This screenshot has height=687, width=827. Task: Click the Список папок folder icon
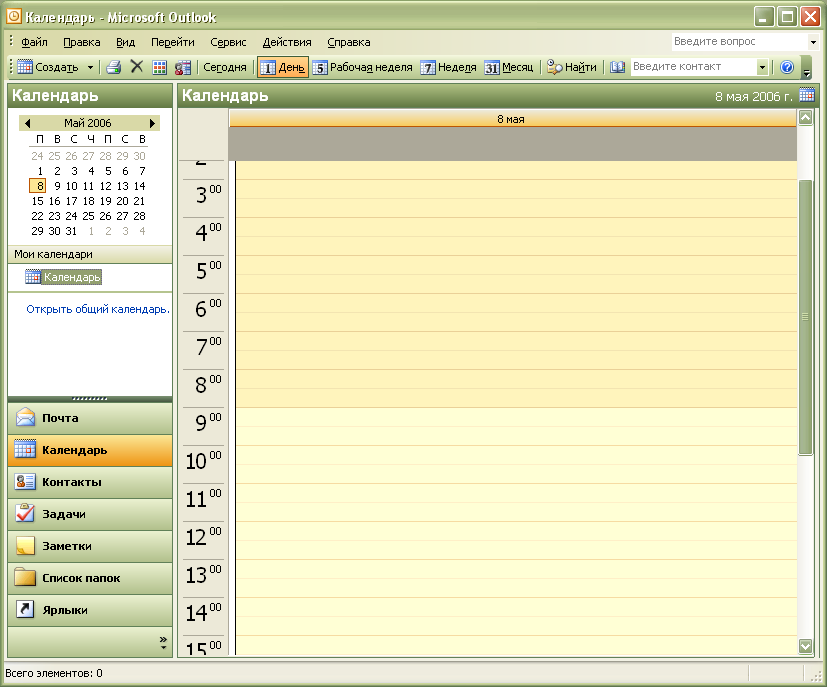(x=25, y=577)
